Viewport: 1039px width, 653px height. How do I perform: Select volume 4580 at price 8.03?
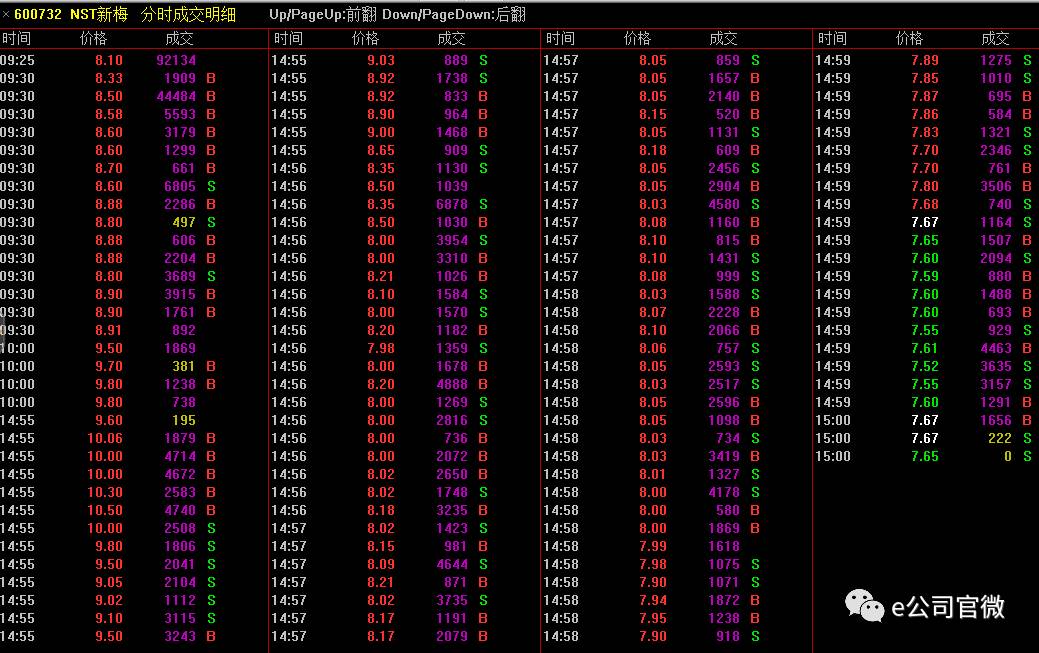click(724, 204)
